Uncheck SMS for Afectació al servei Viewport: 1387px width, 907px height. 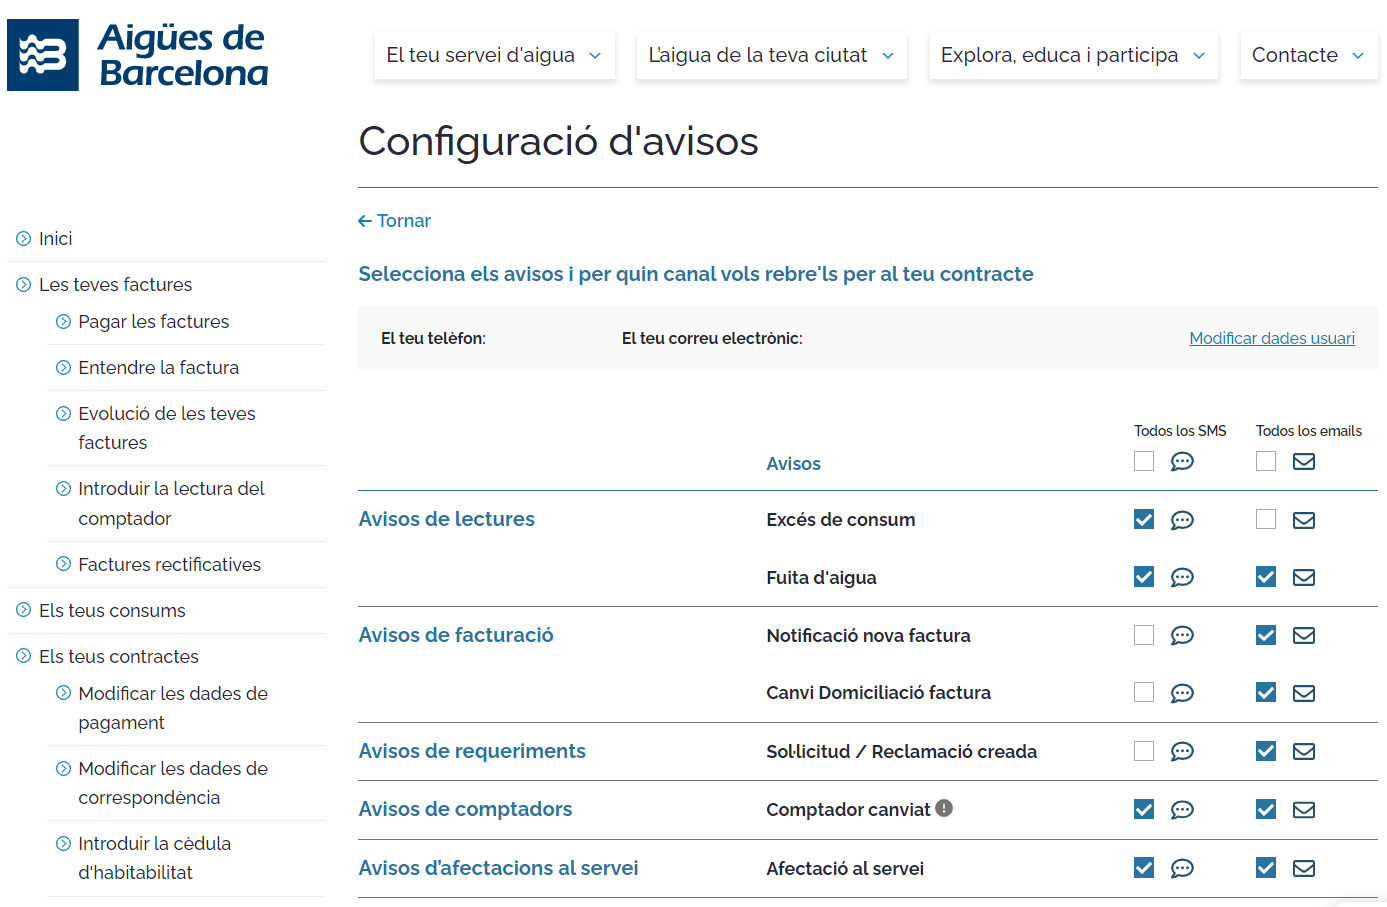coord(1144,867)
